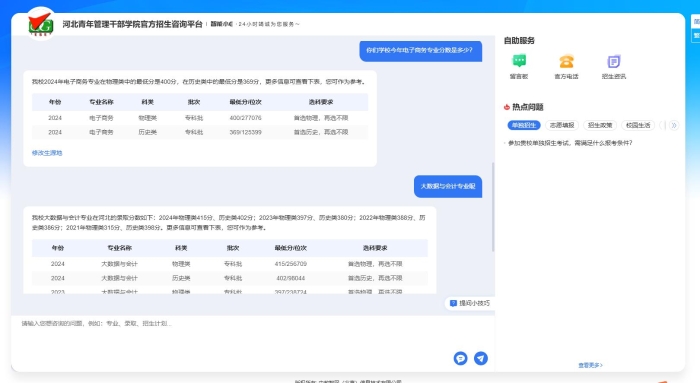Click the 自助服务 section heading
Screen dimensions: 700x383
coord(519,41)
